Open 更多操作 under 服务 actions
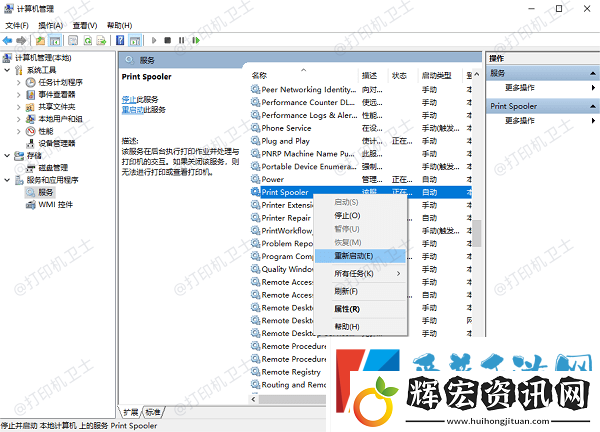The width and height of the screenshot is (600, 432). [x=520, y=88]
